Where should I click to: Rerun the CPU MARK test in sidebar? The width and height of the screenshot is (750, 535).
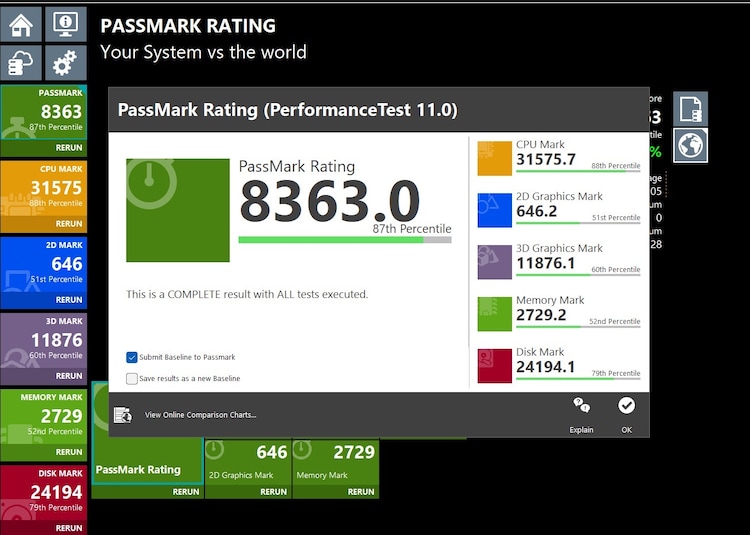click(x=69, y=224)
